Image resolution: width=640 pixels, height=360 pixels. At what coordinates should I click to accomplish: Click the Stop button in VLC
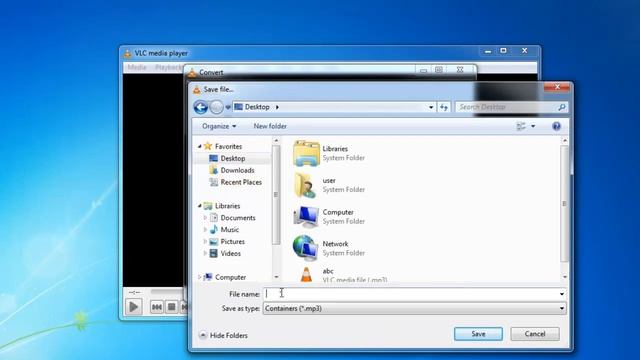coord(171,307)
